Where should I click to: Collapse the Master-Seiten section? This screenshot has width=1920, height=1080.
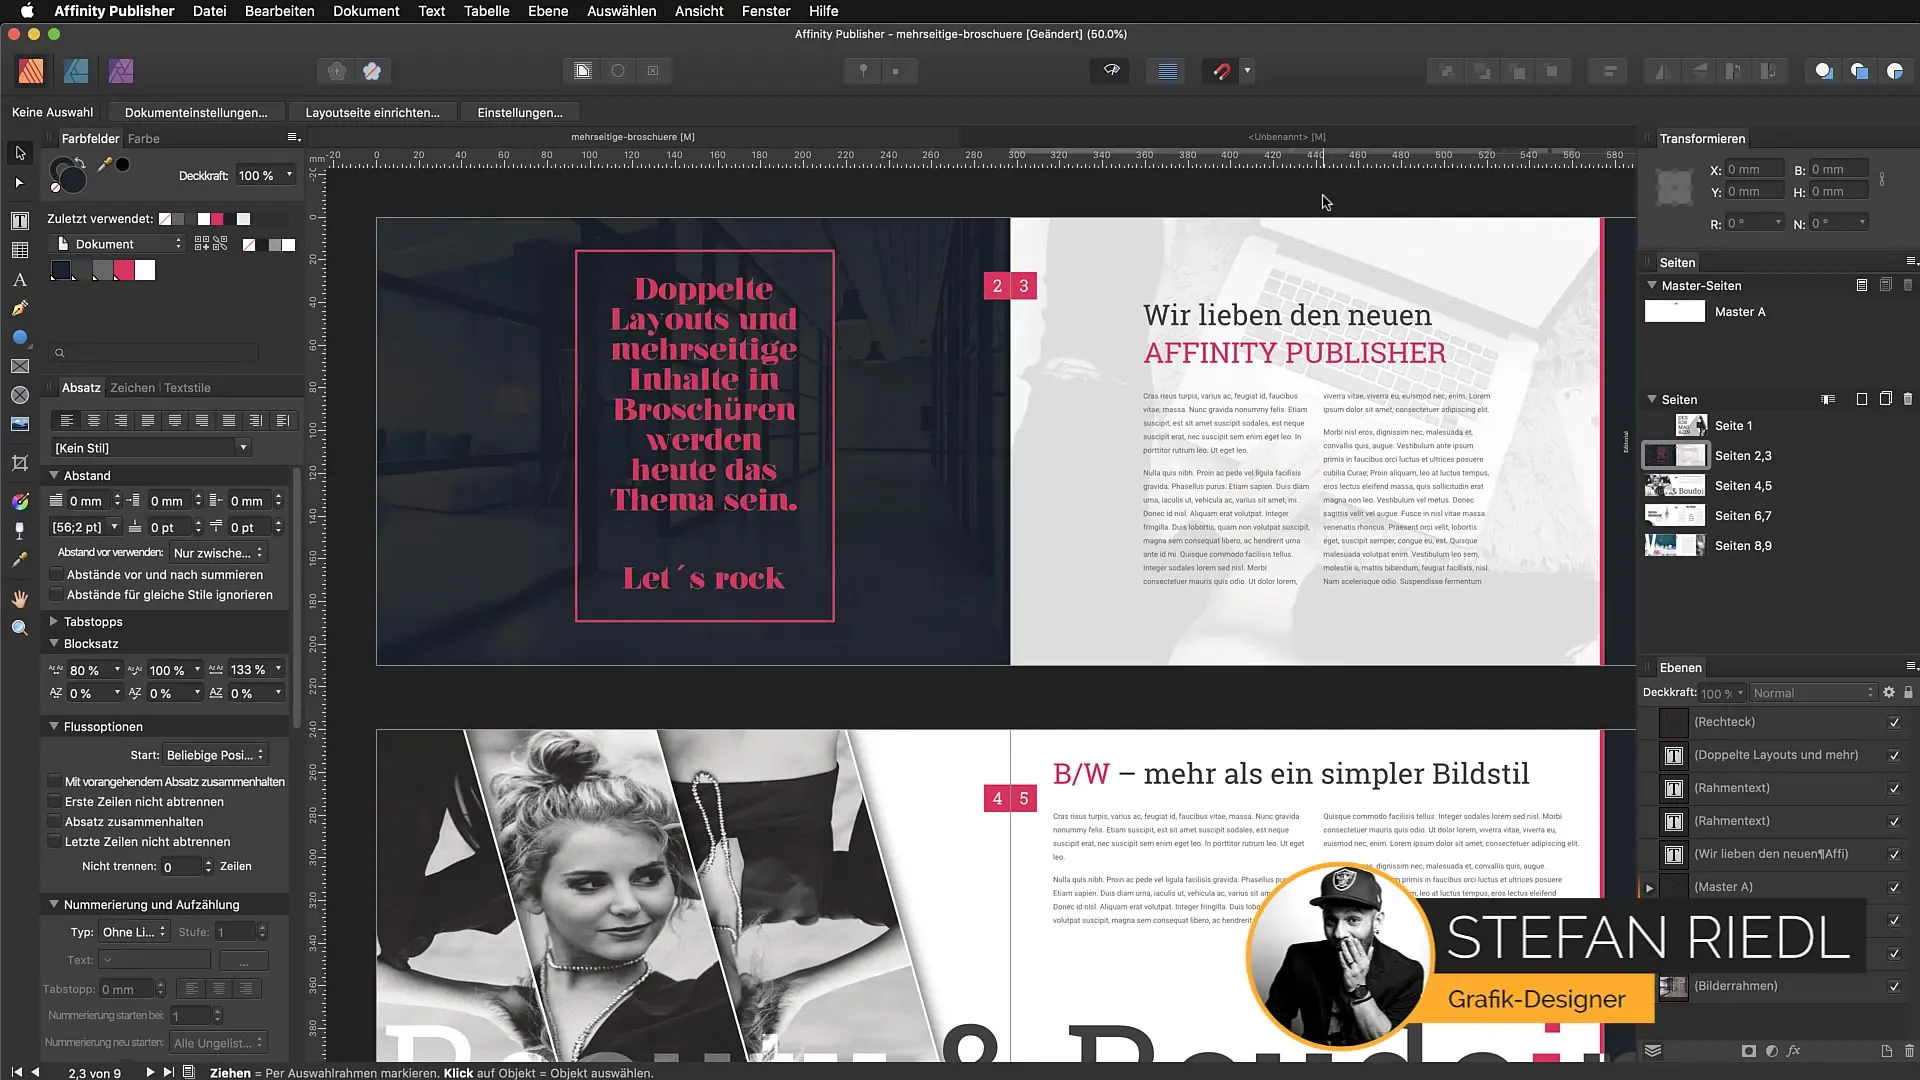click(1652, 285)
